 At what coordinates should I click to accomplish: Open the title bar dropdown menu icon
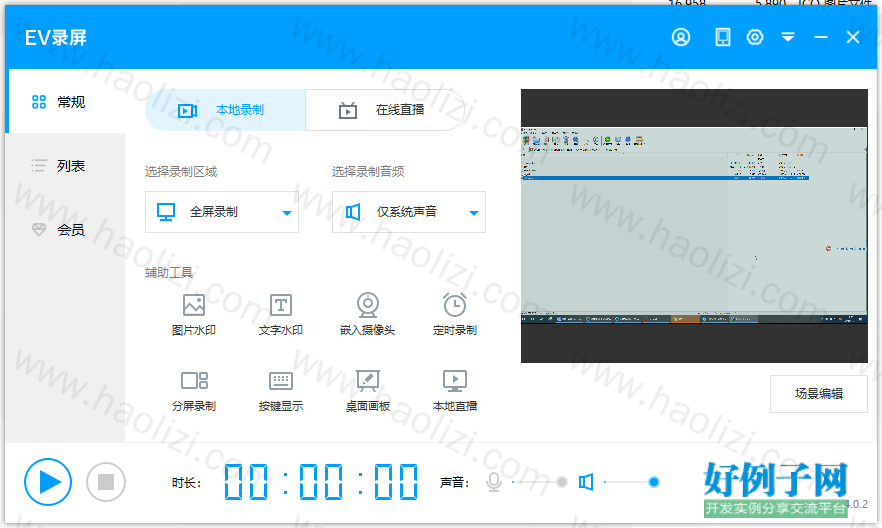pyautogui.click(x=788, y=37)
